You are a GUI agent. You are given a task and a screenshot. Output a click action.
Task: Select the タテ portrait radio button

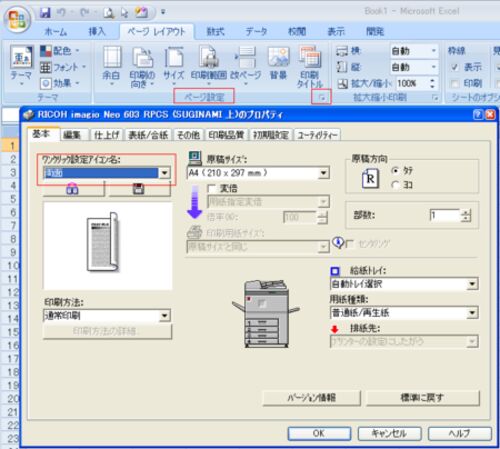[x=395, y=171]
